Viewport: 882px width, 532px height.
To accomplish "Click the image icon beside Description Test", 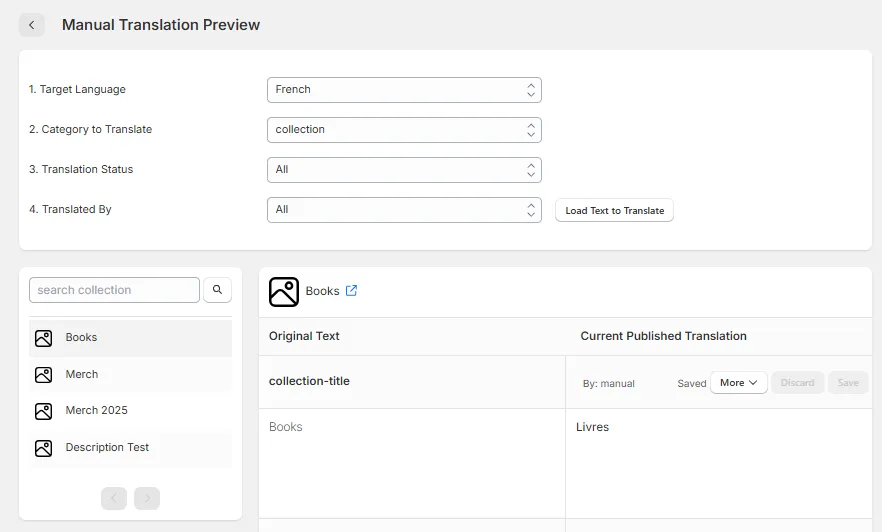I will 43,448.
